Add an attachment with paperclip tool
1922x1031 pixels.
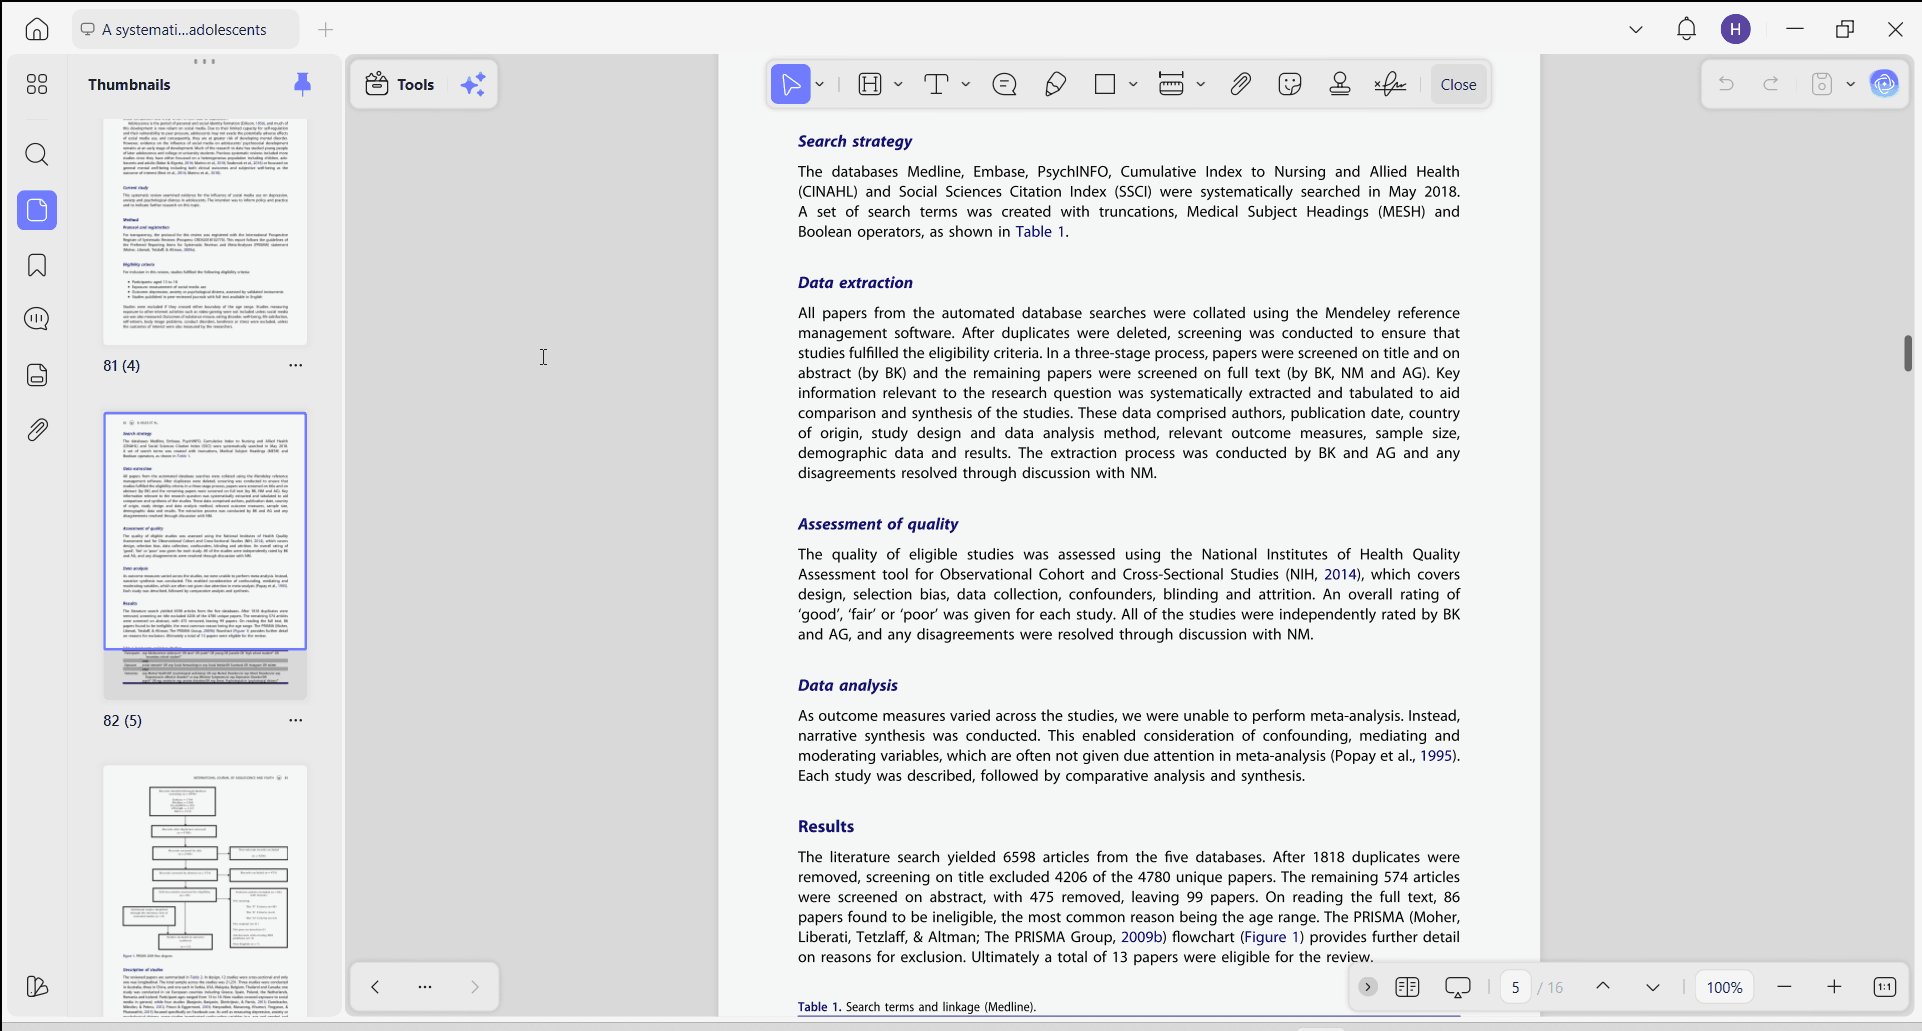tap(1240, 84)
